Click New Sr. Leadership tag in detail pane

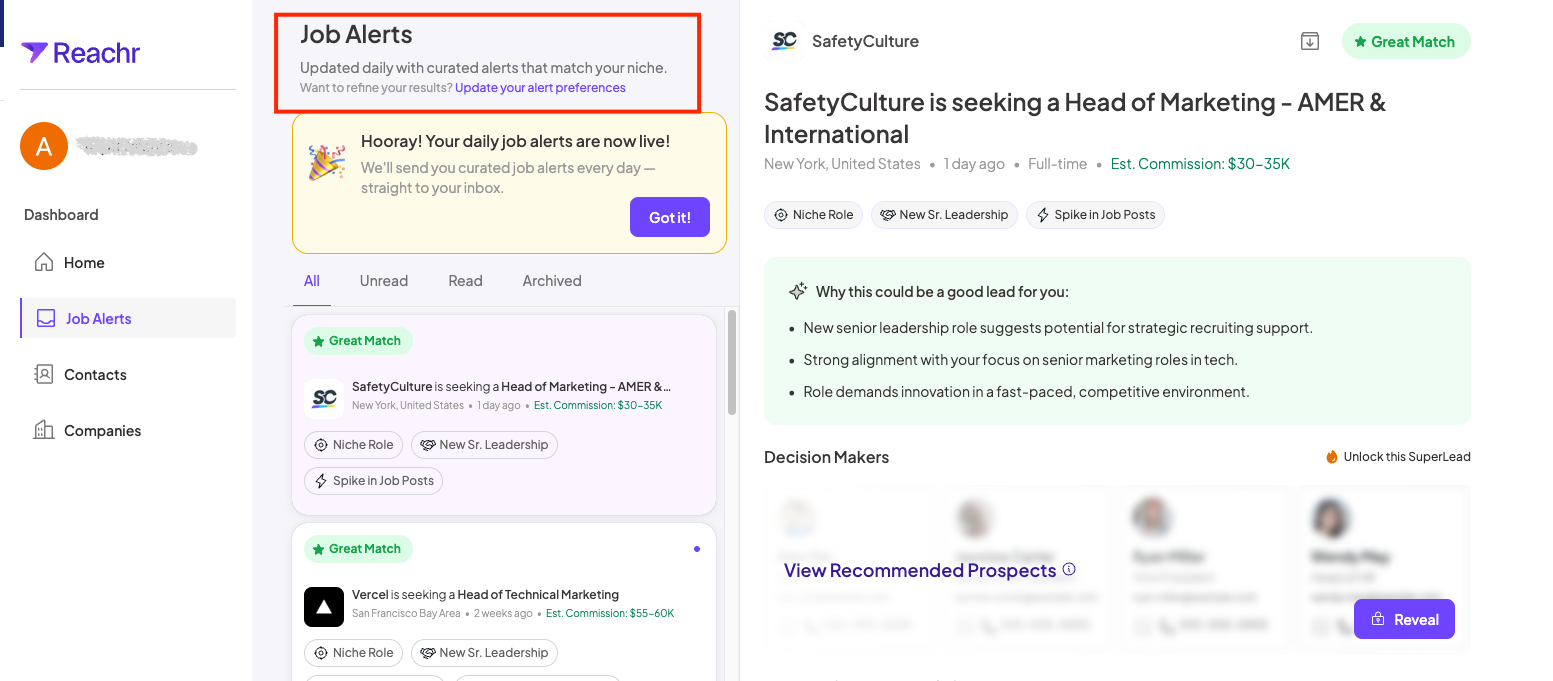click(x=944, y=215)
